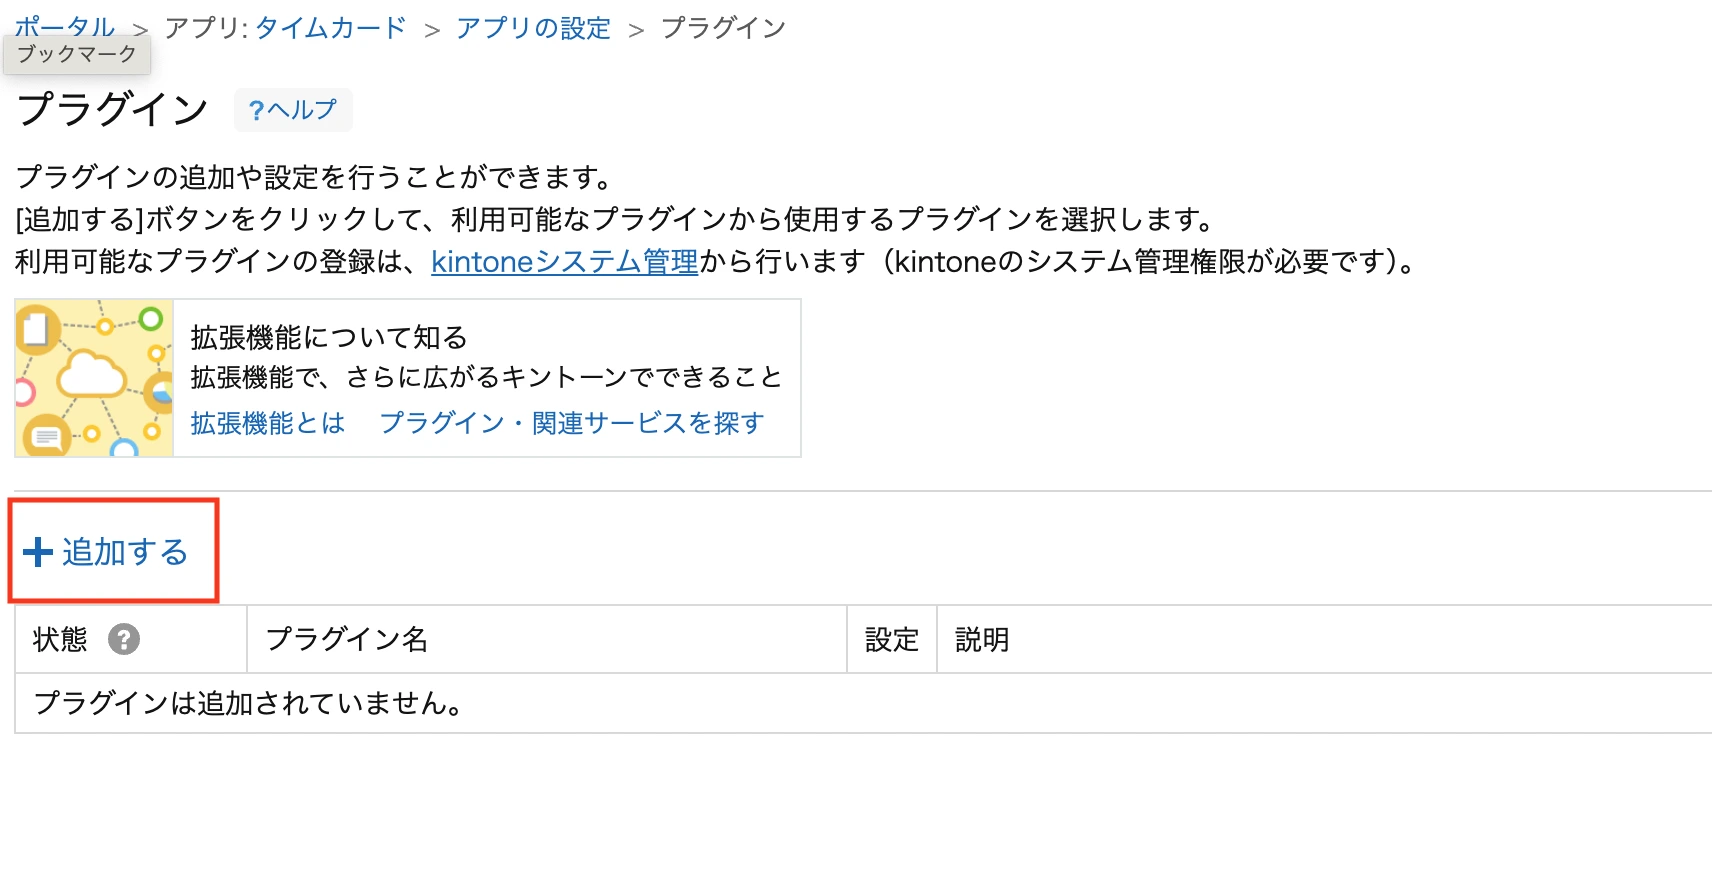Open the kintoneシステム管理 link

[565, 262]
